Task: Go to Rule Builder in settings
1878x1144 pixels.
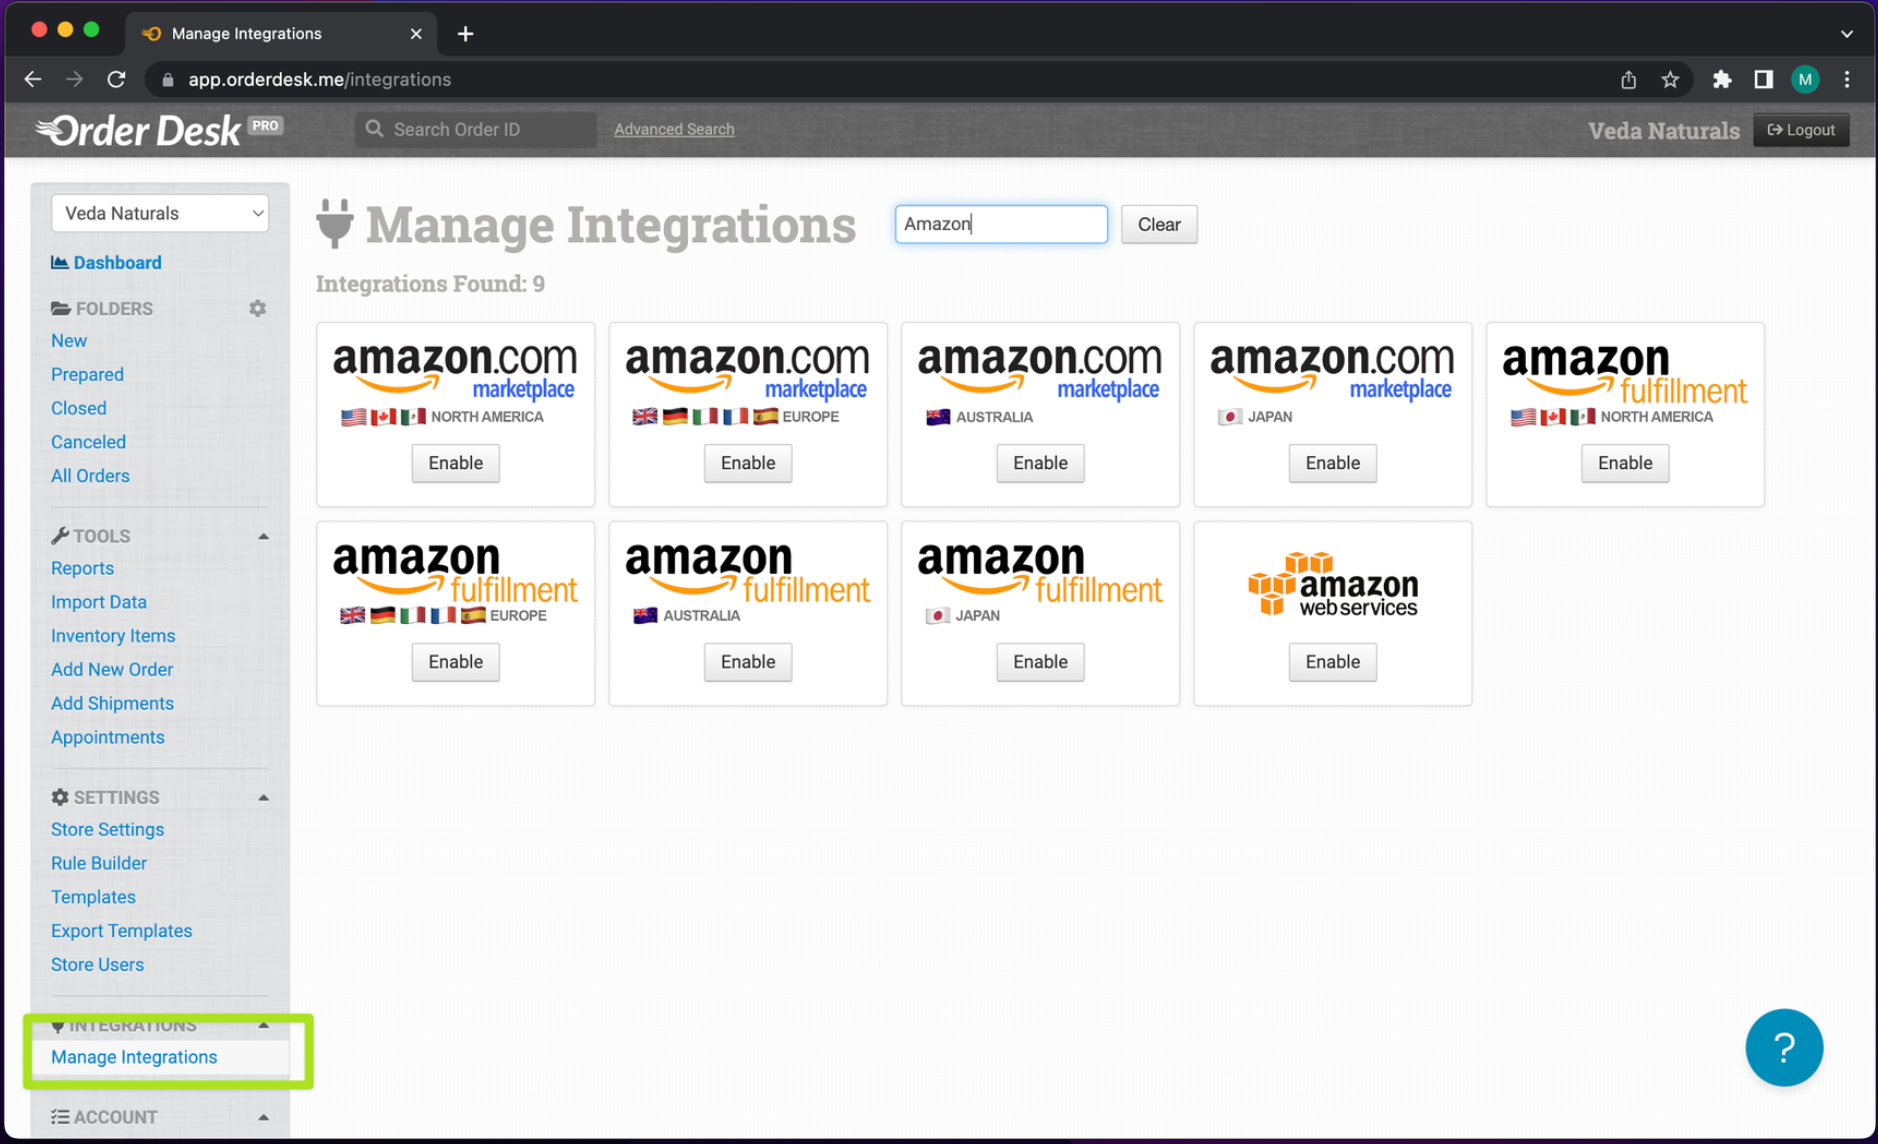Action: point(98,863)
